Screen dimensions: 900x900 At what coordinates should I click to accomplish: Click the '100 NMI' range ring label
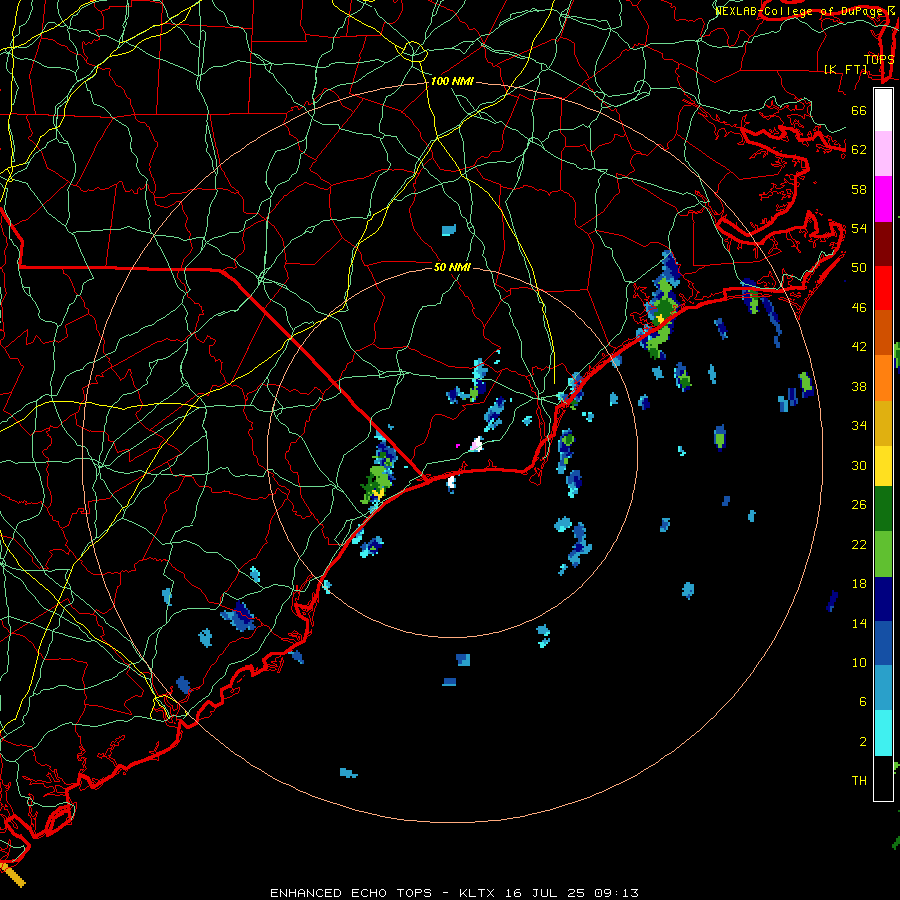tap(452, 82)
